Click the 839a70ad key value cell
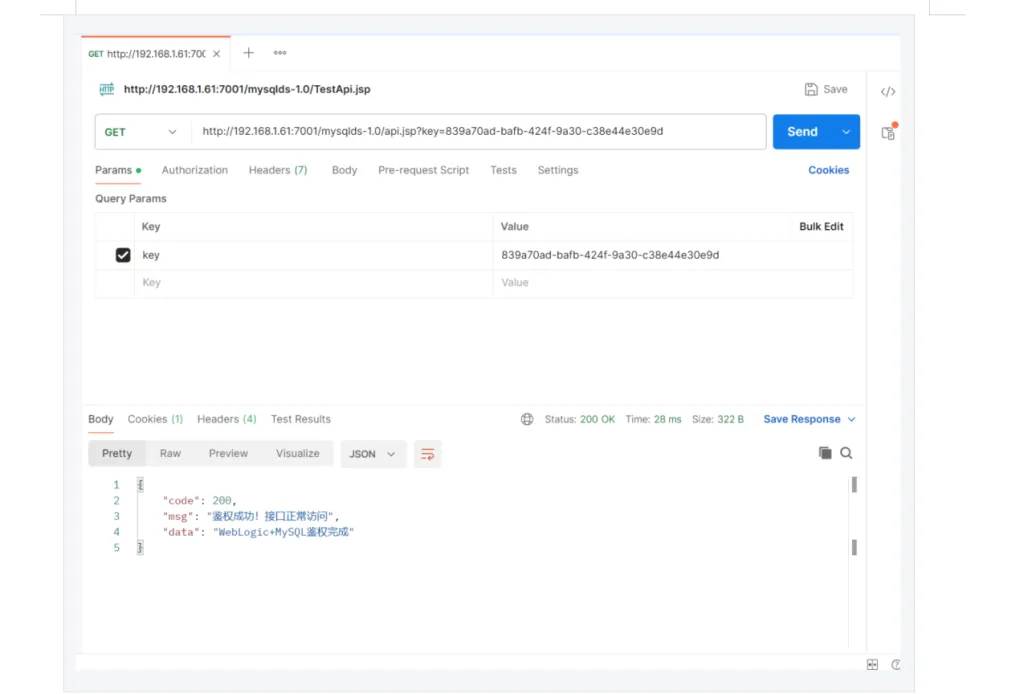The width and height of the screenshot is (1024, 694). click(x=673, y=255)
